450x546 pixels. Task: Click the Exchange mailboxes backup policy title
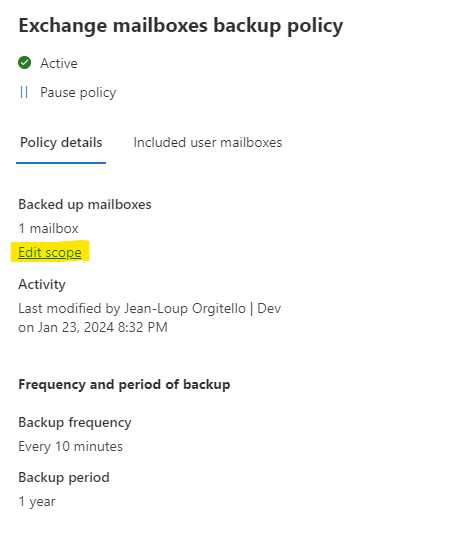(181, 26)
